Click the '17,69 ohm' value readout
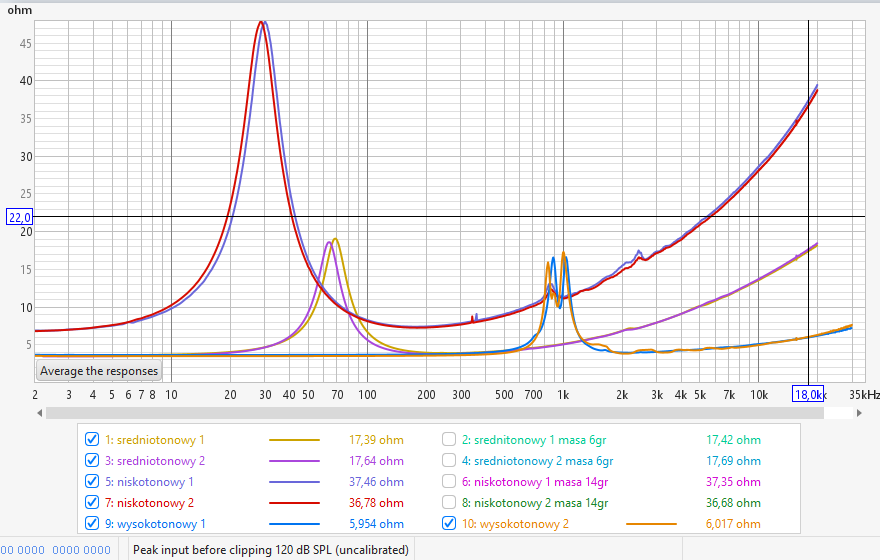 pyautogui.click(x=733, y=461)
